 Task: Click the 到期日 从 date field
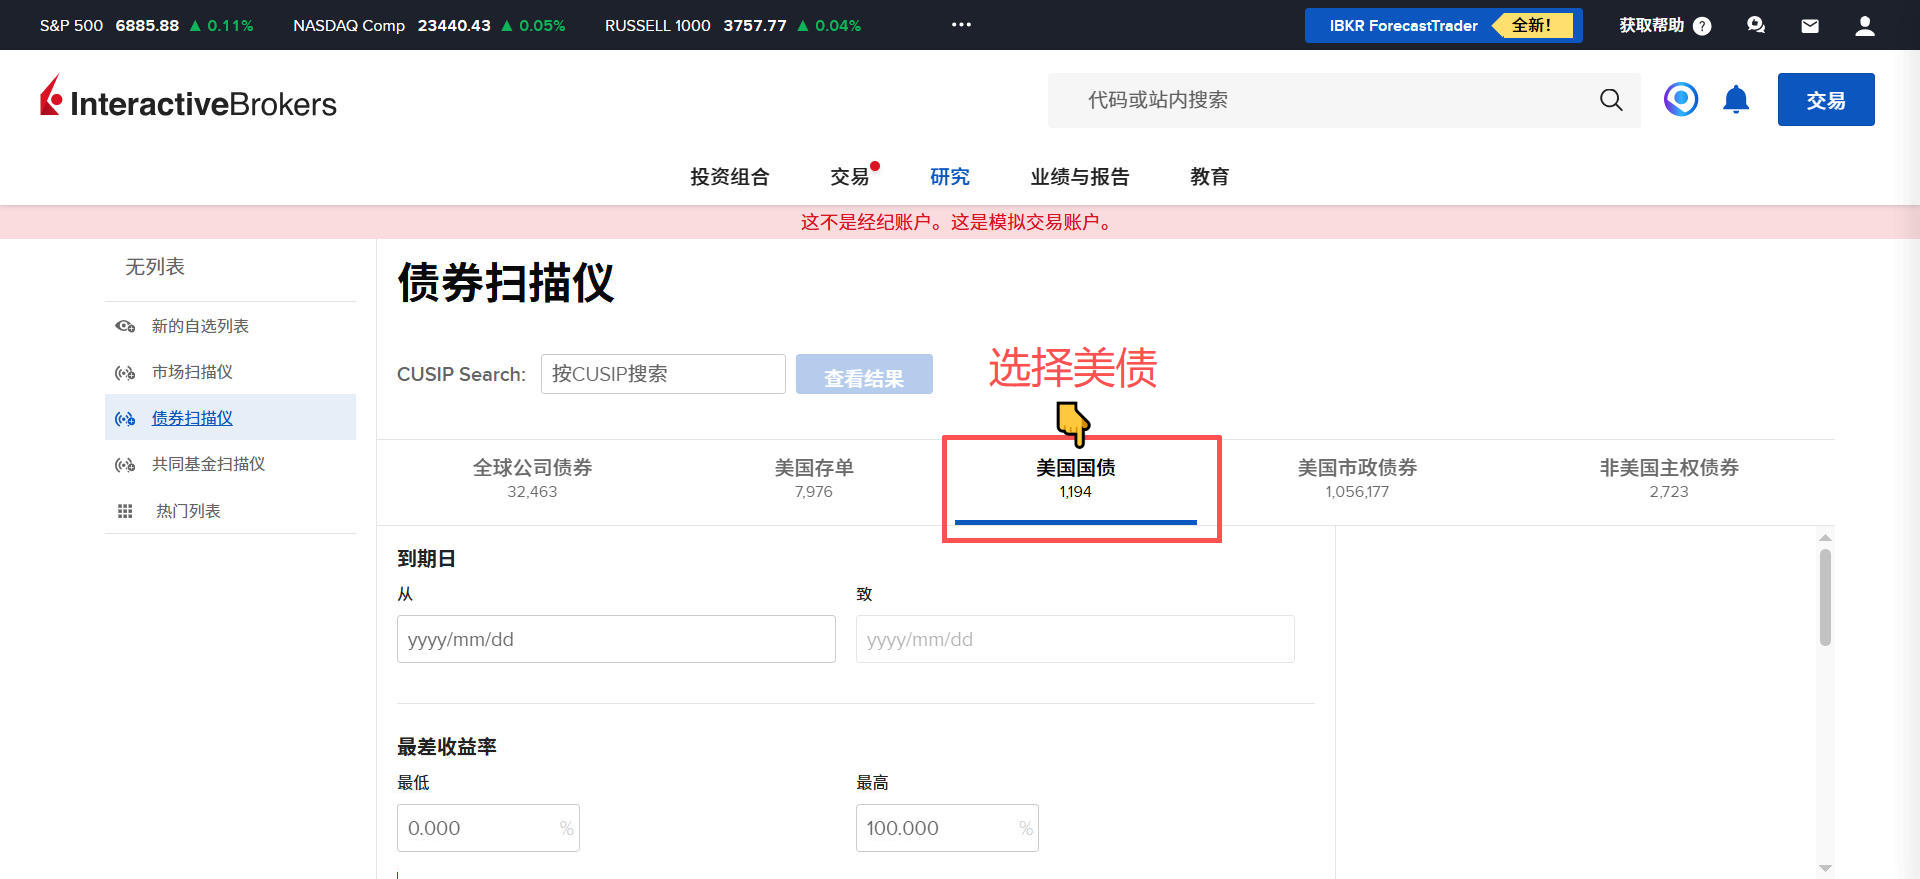[615, 639]
